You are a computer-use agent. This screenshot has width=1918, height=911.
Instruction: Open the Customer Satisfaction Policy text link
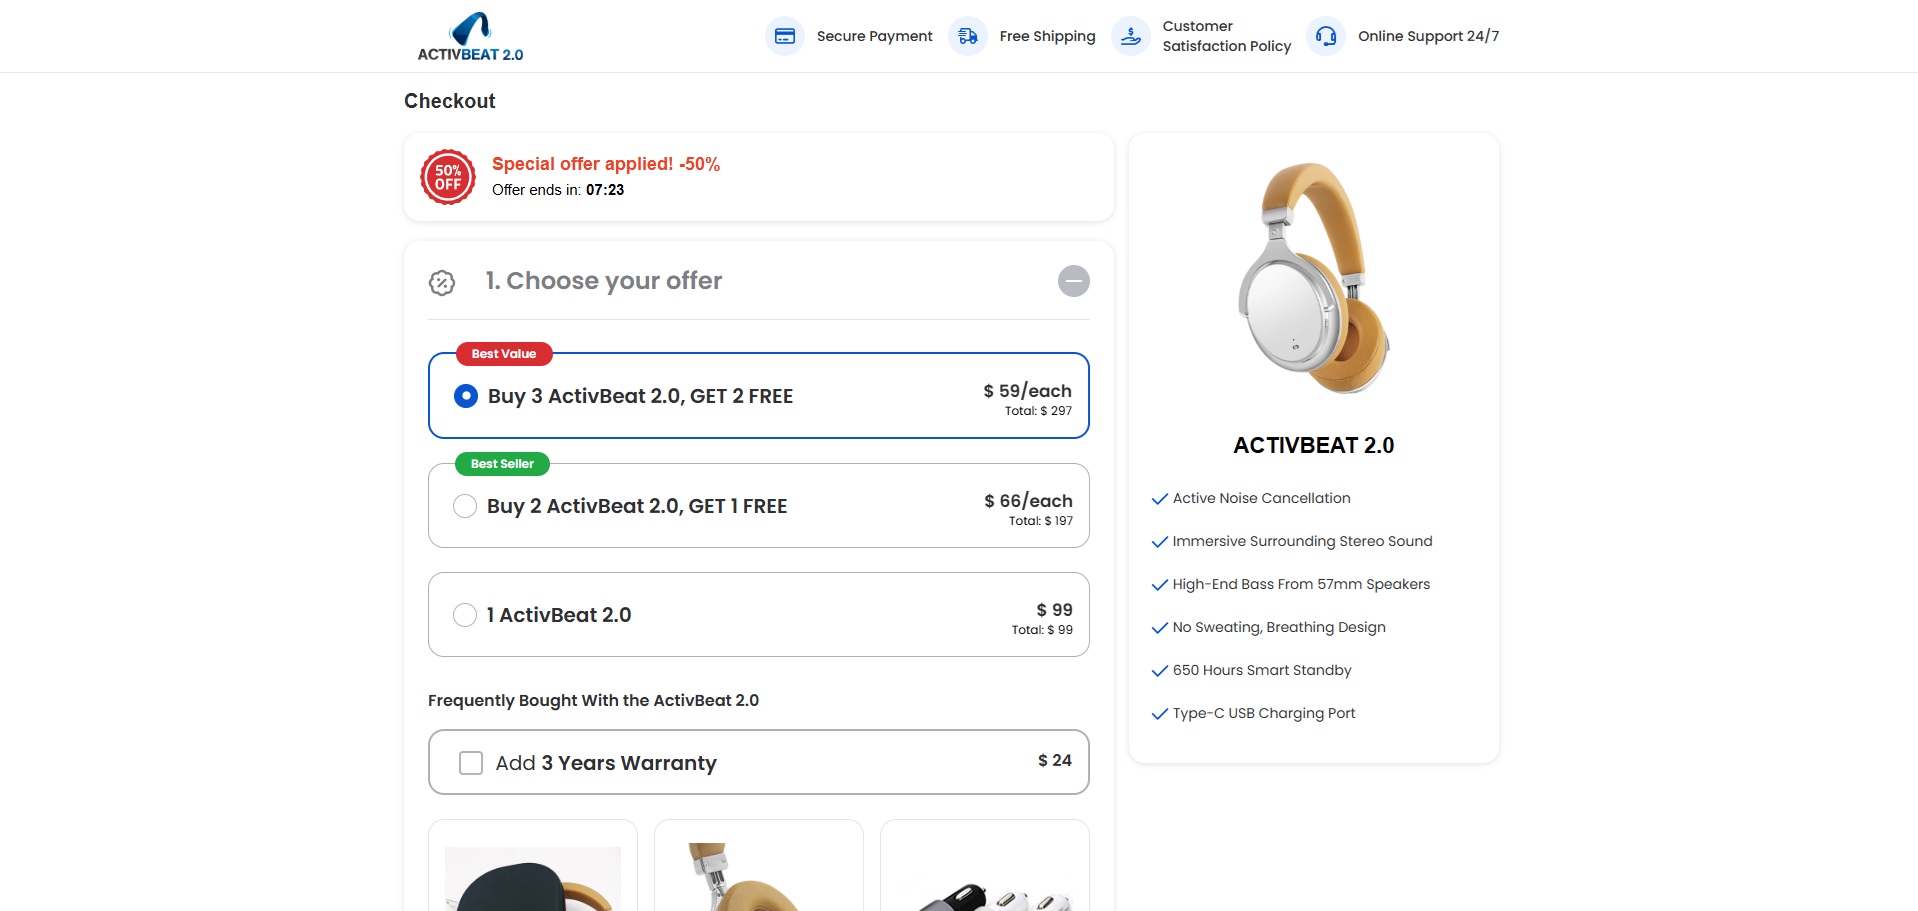[x=1226, y=37]
